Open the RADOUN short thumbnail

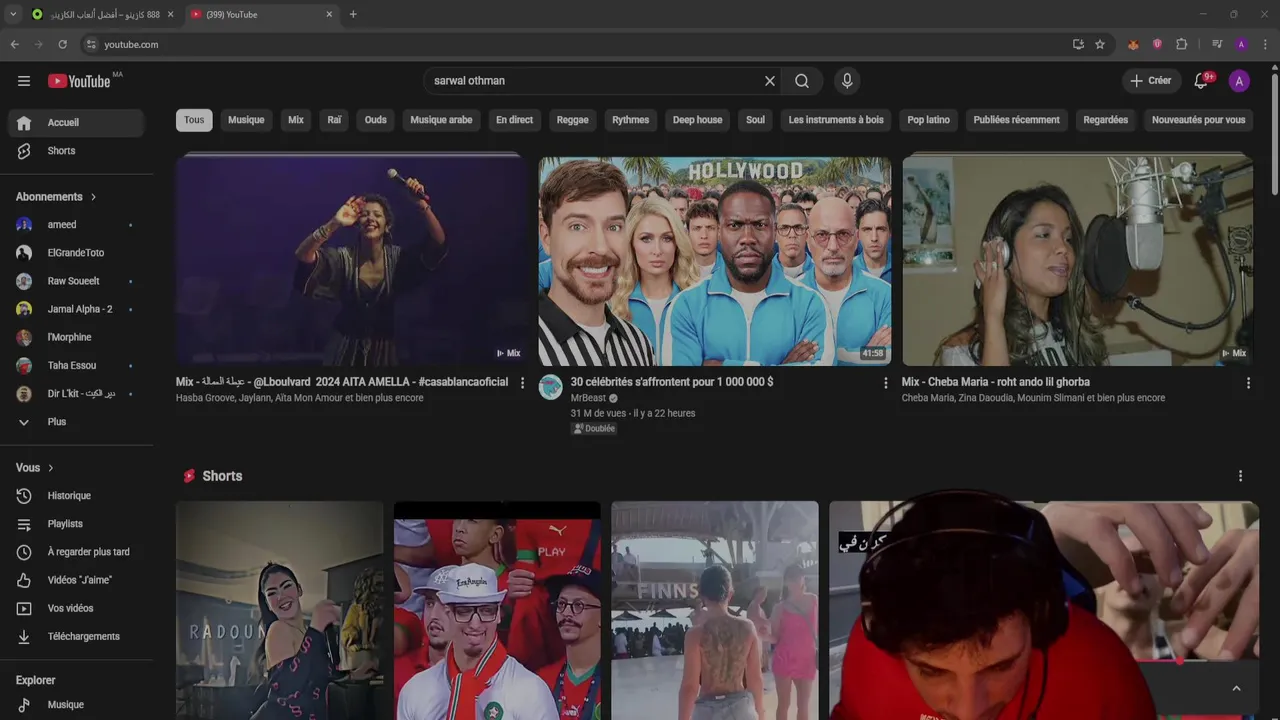tap(280, 610)
